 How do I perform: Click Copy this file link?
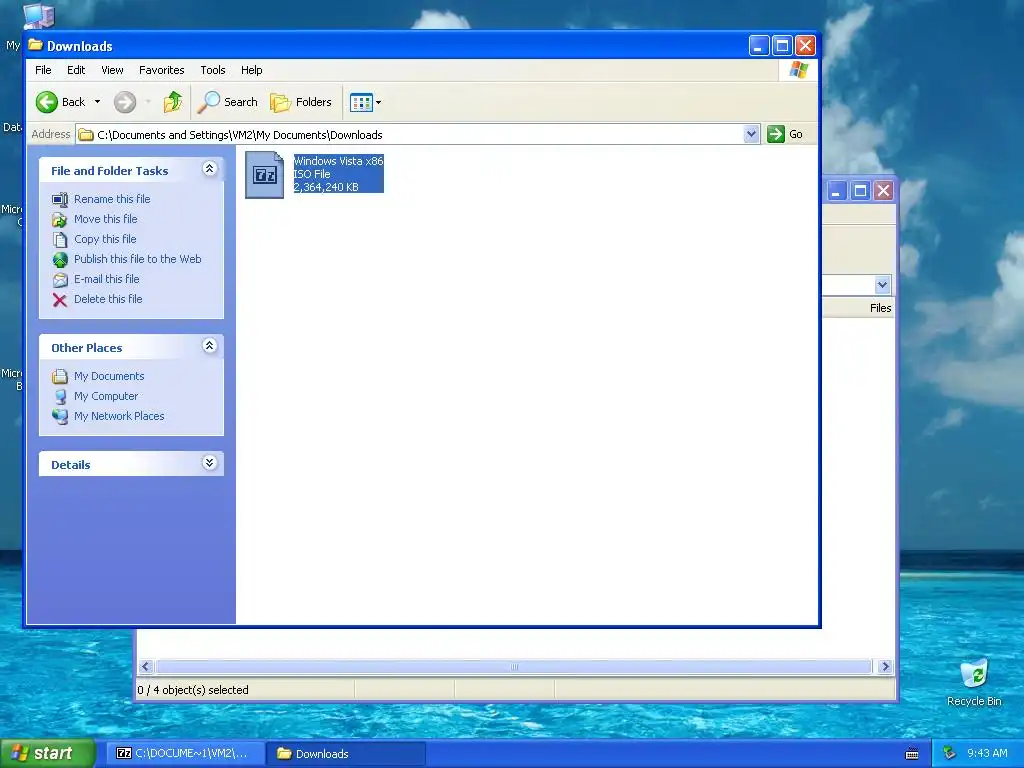(104, 239)
